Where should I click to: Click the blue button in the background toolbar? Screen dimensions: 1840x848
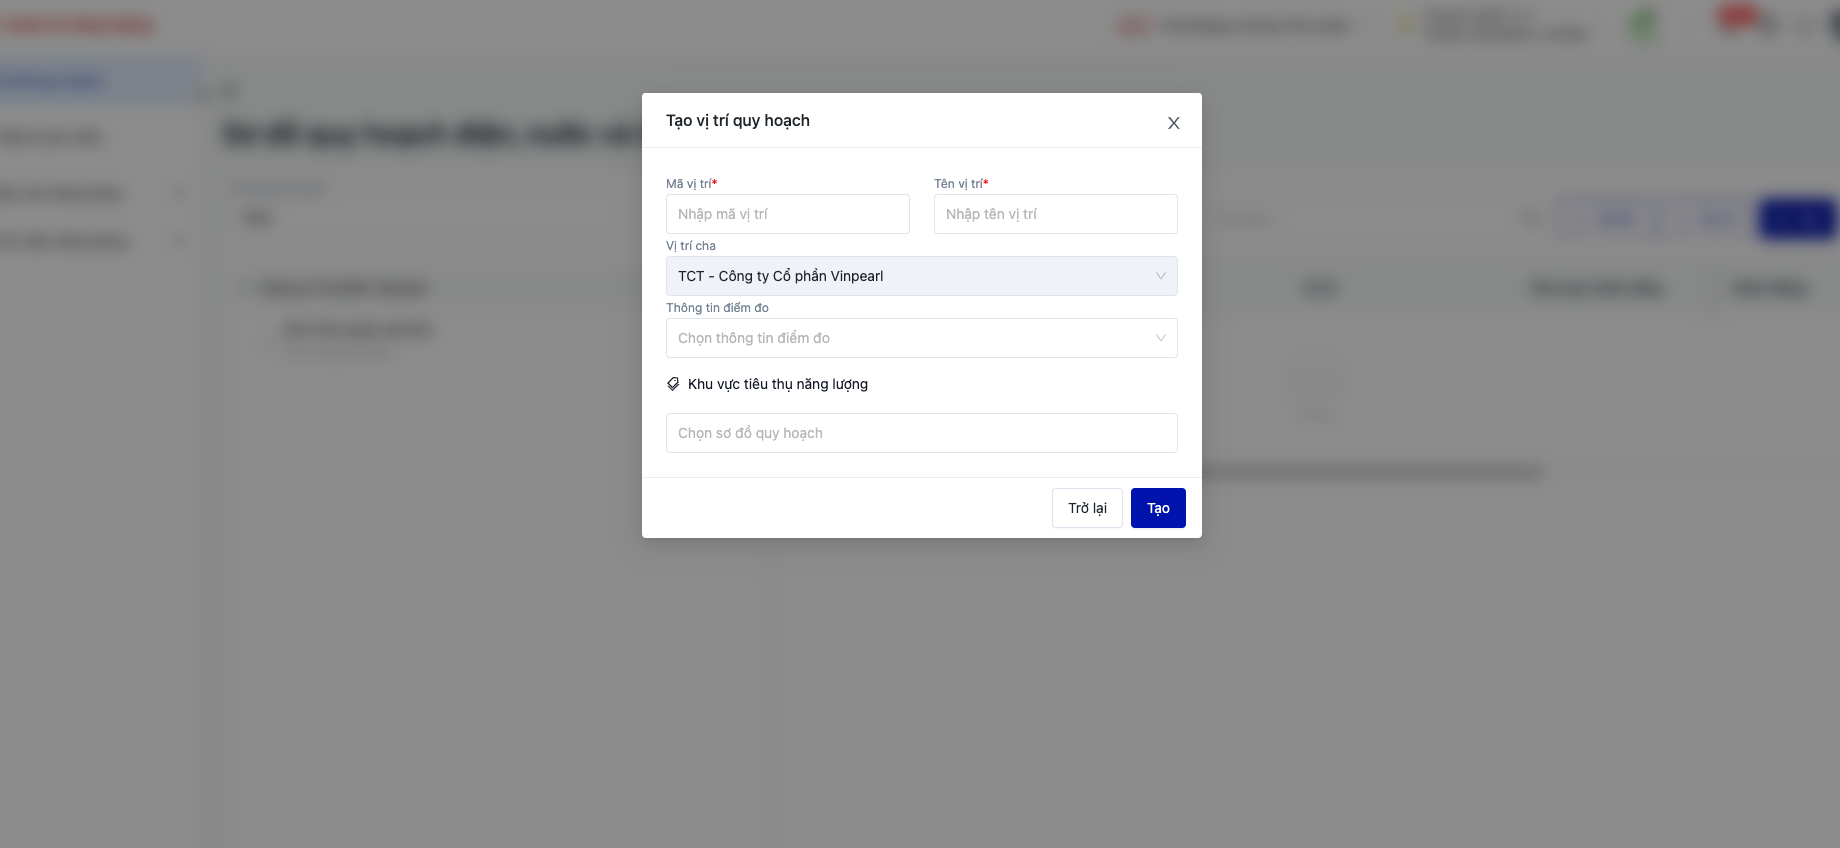click(1796, 219)
